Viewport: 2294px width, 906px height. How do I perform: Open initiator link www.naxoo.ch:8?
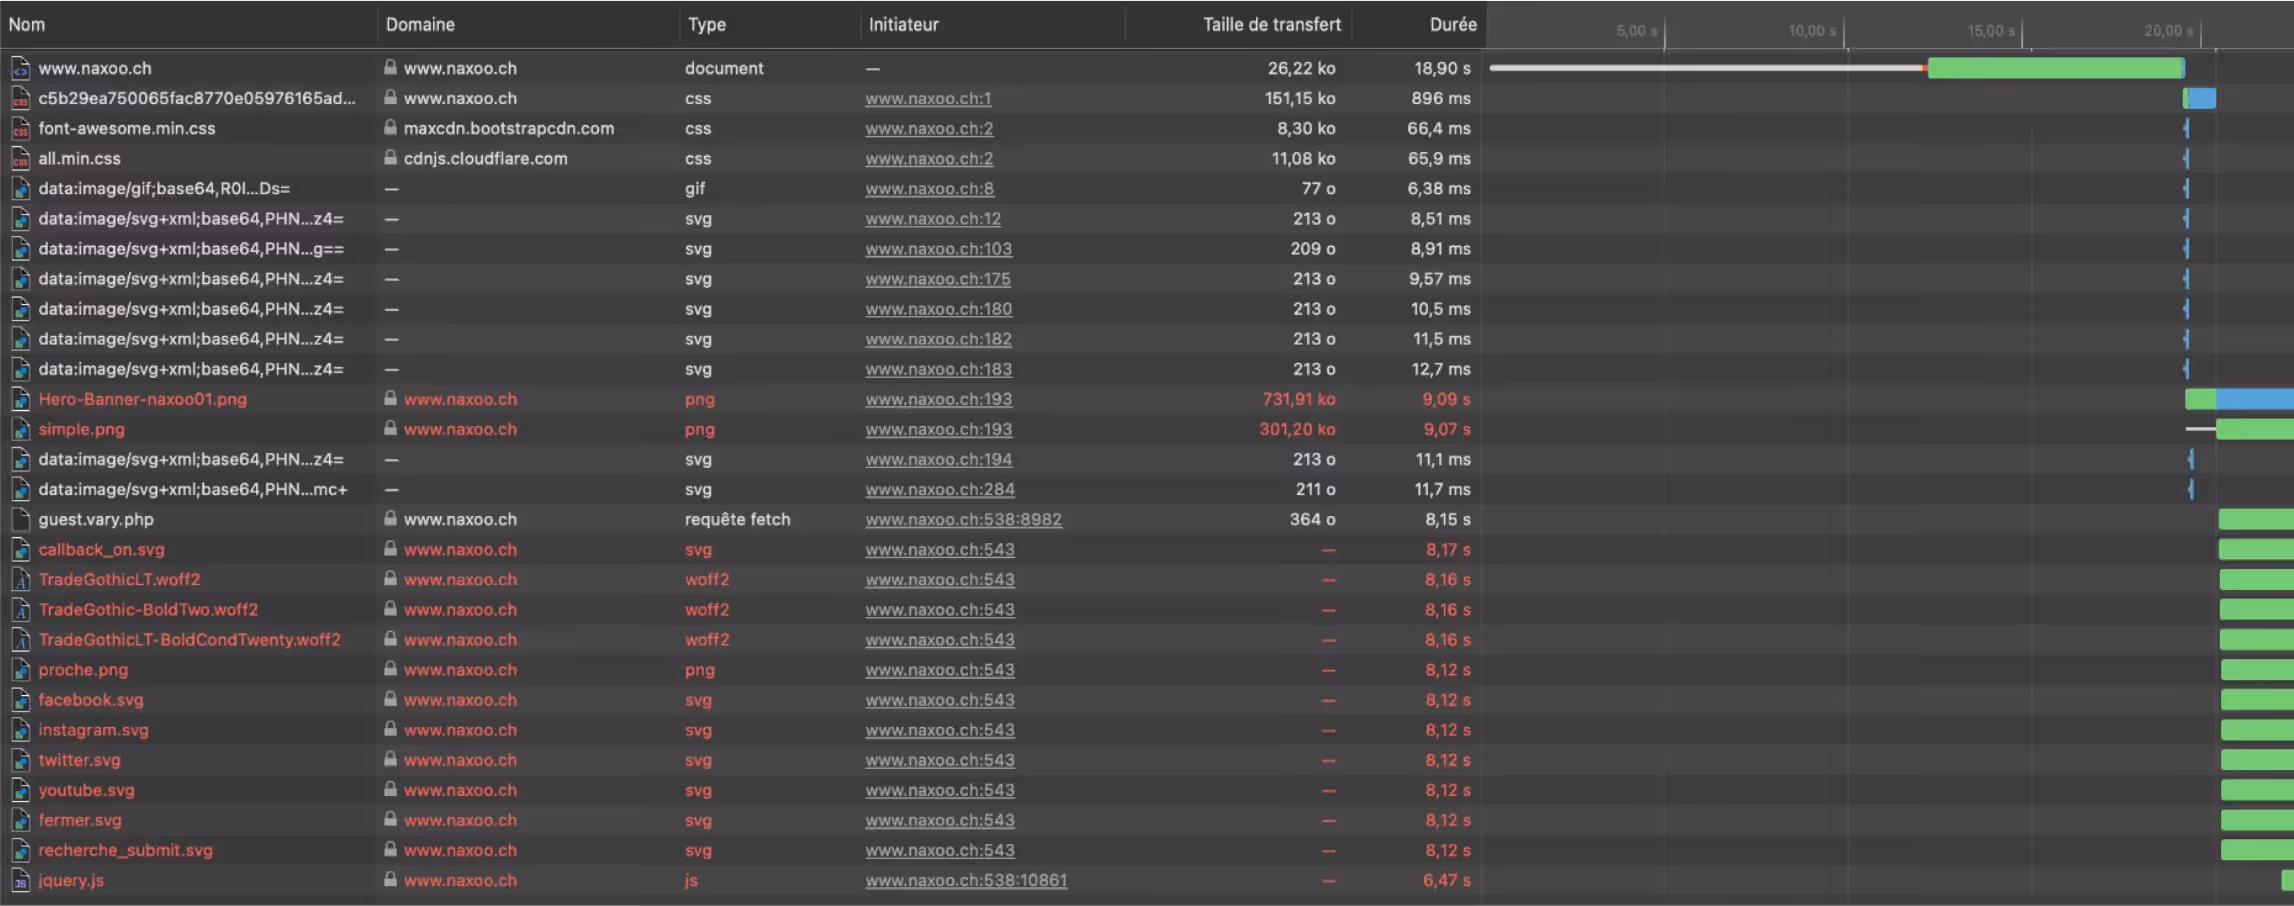(929, 188)
